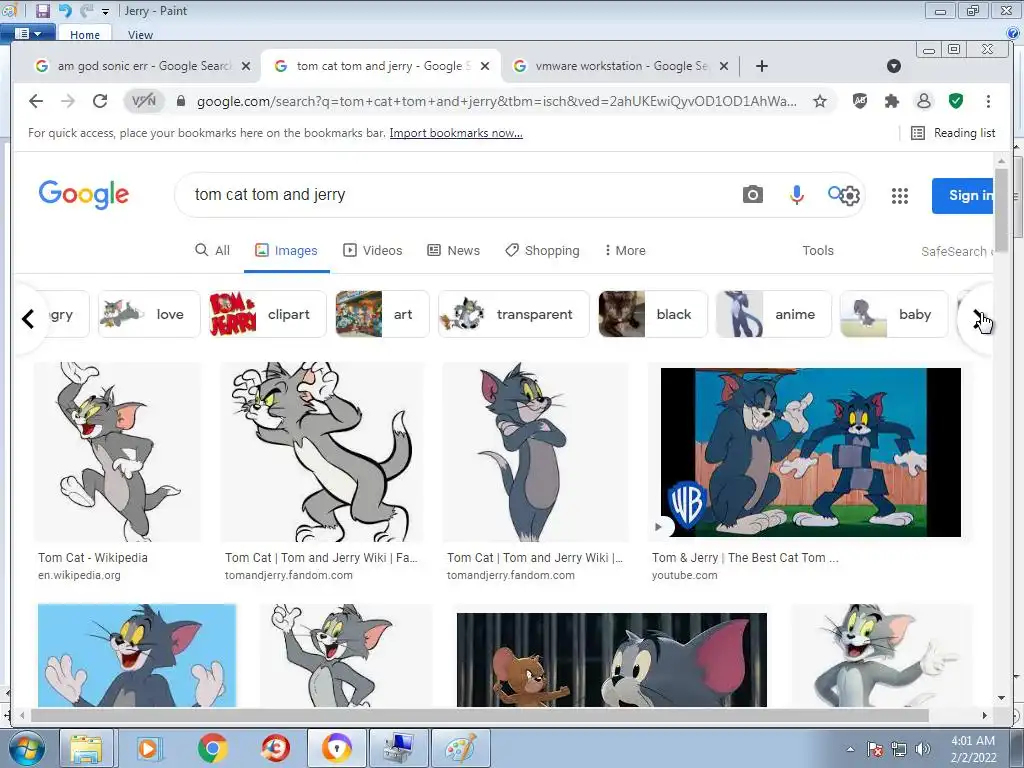Open a new browser tab with plus
Screen dimensions: 1024x768
[x=761, y=66]
